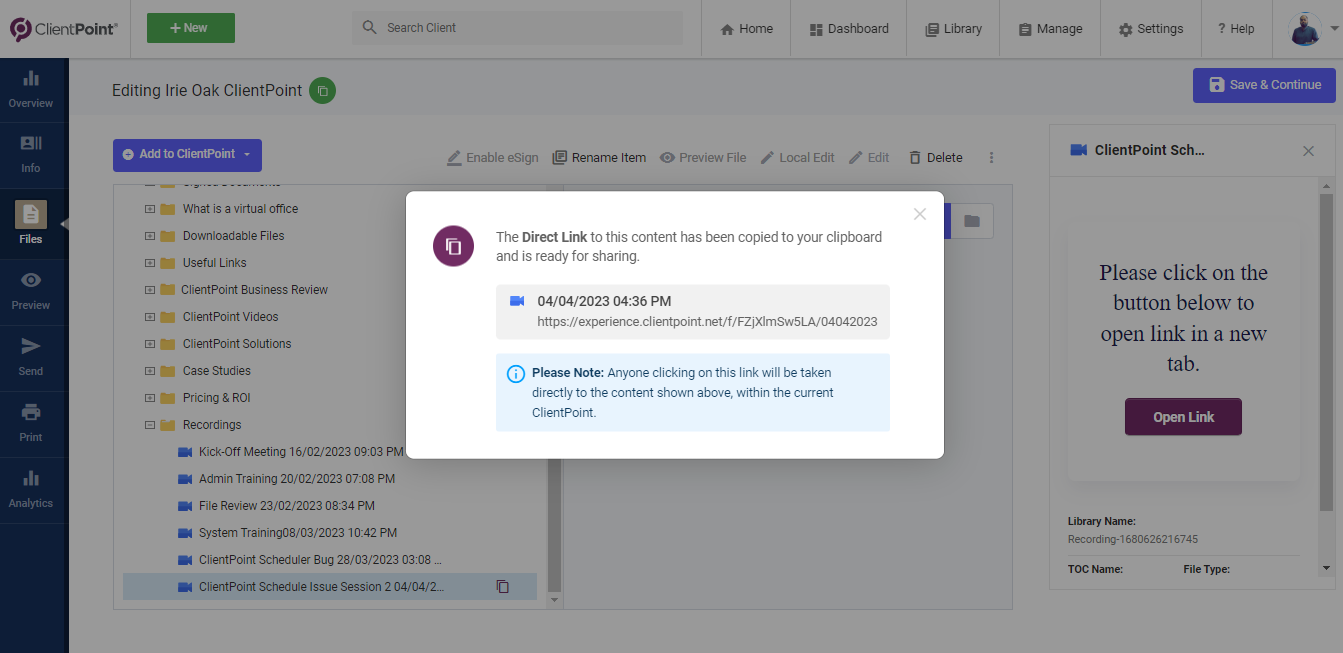Select ClientPoint Schedule Issue Session 2 recording
This screenshot has height=653, width=1343.
pos(330,587)
